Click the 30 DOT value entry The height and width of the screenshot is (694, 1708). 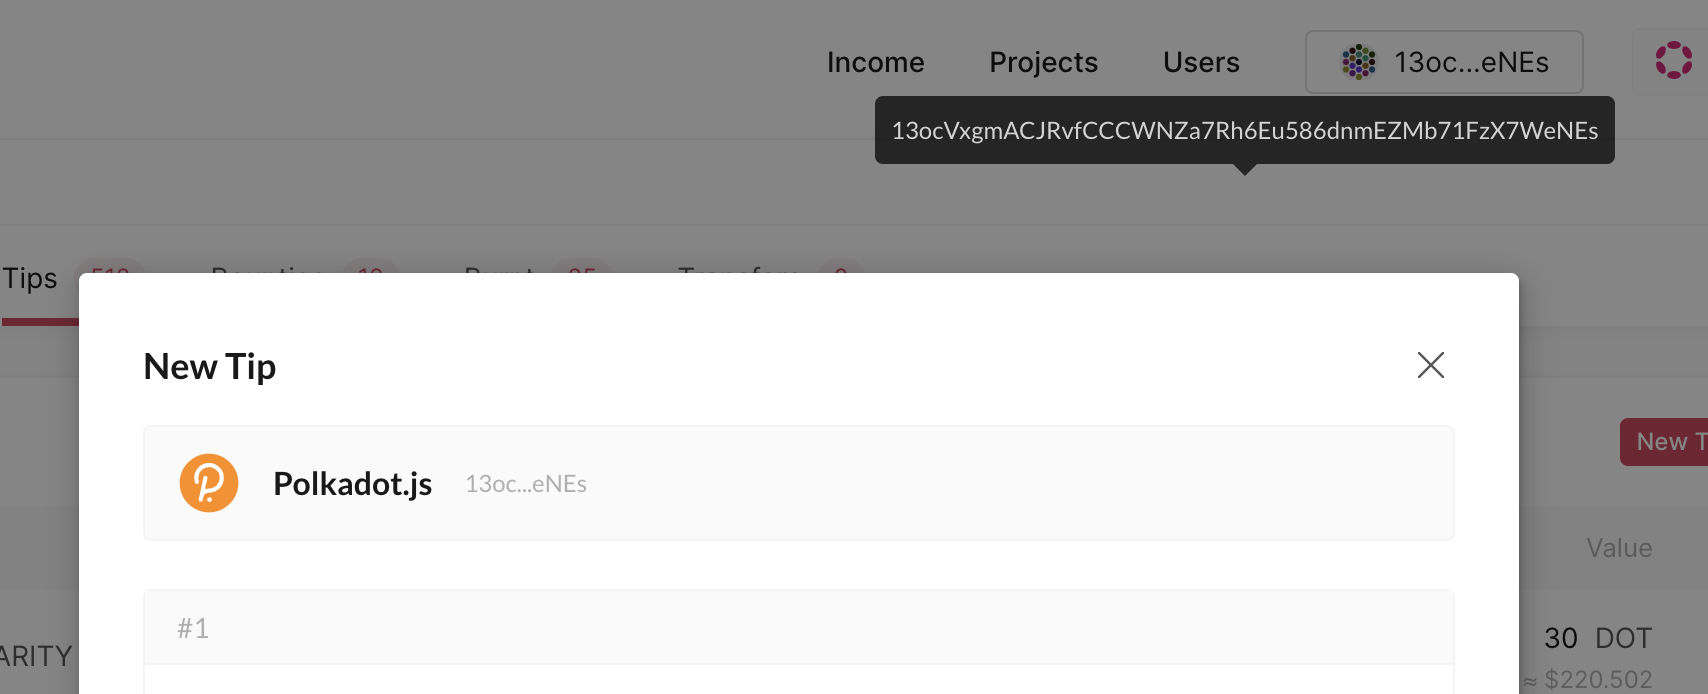coord(1597,638)
